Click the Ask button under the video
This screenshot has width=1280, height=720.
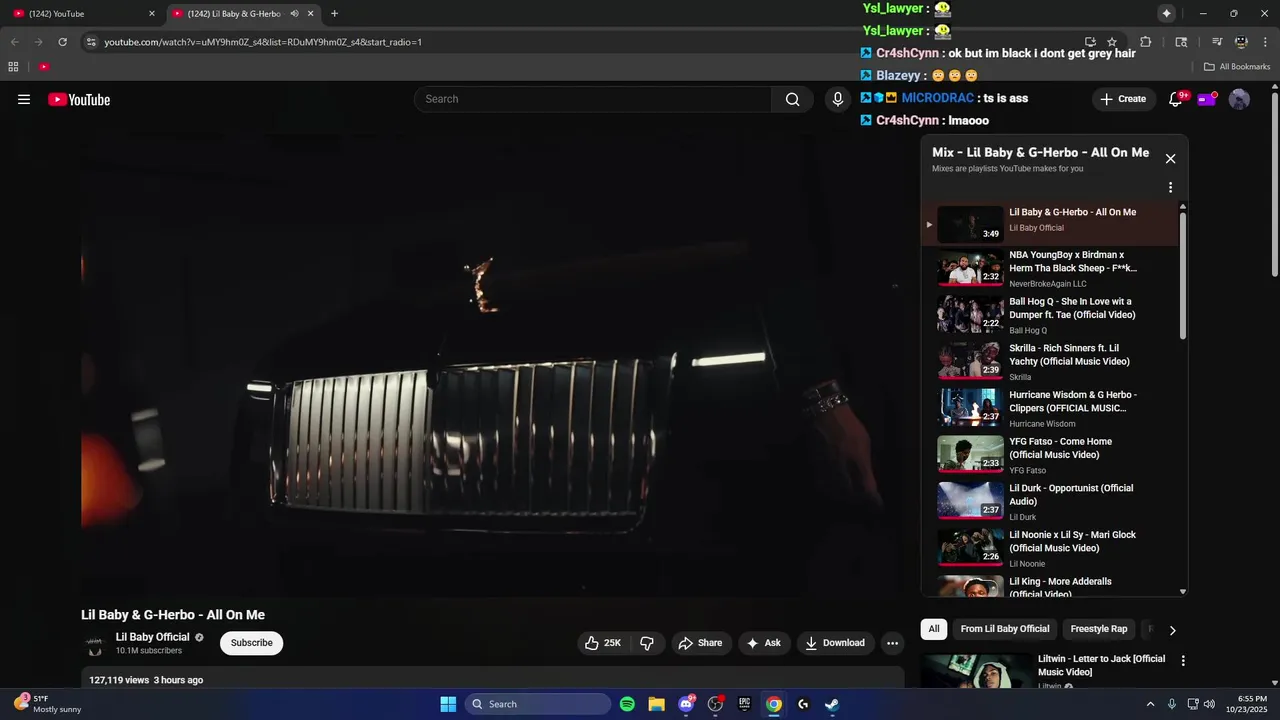[x=763, y=643]
